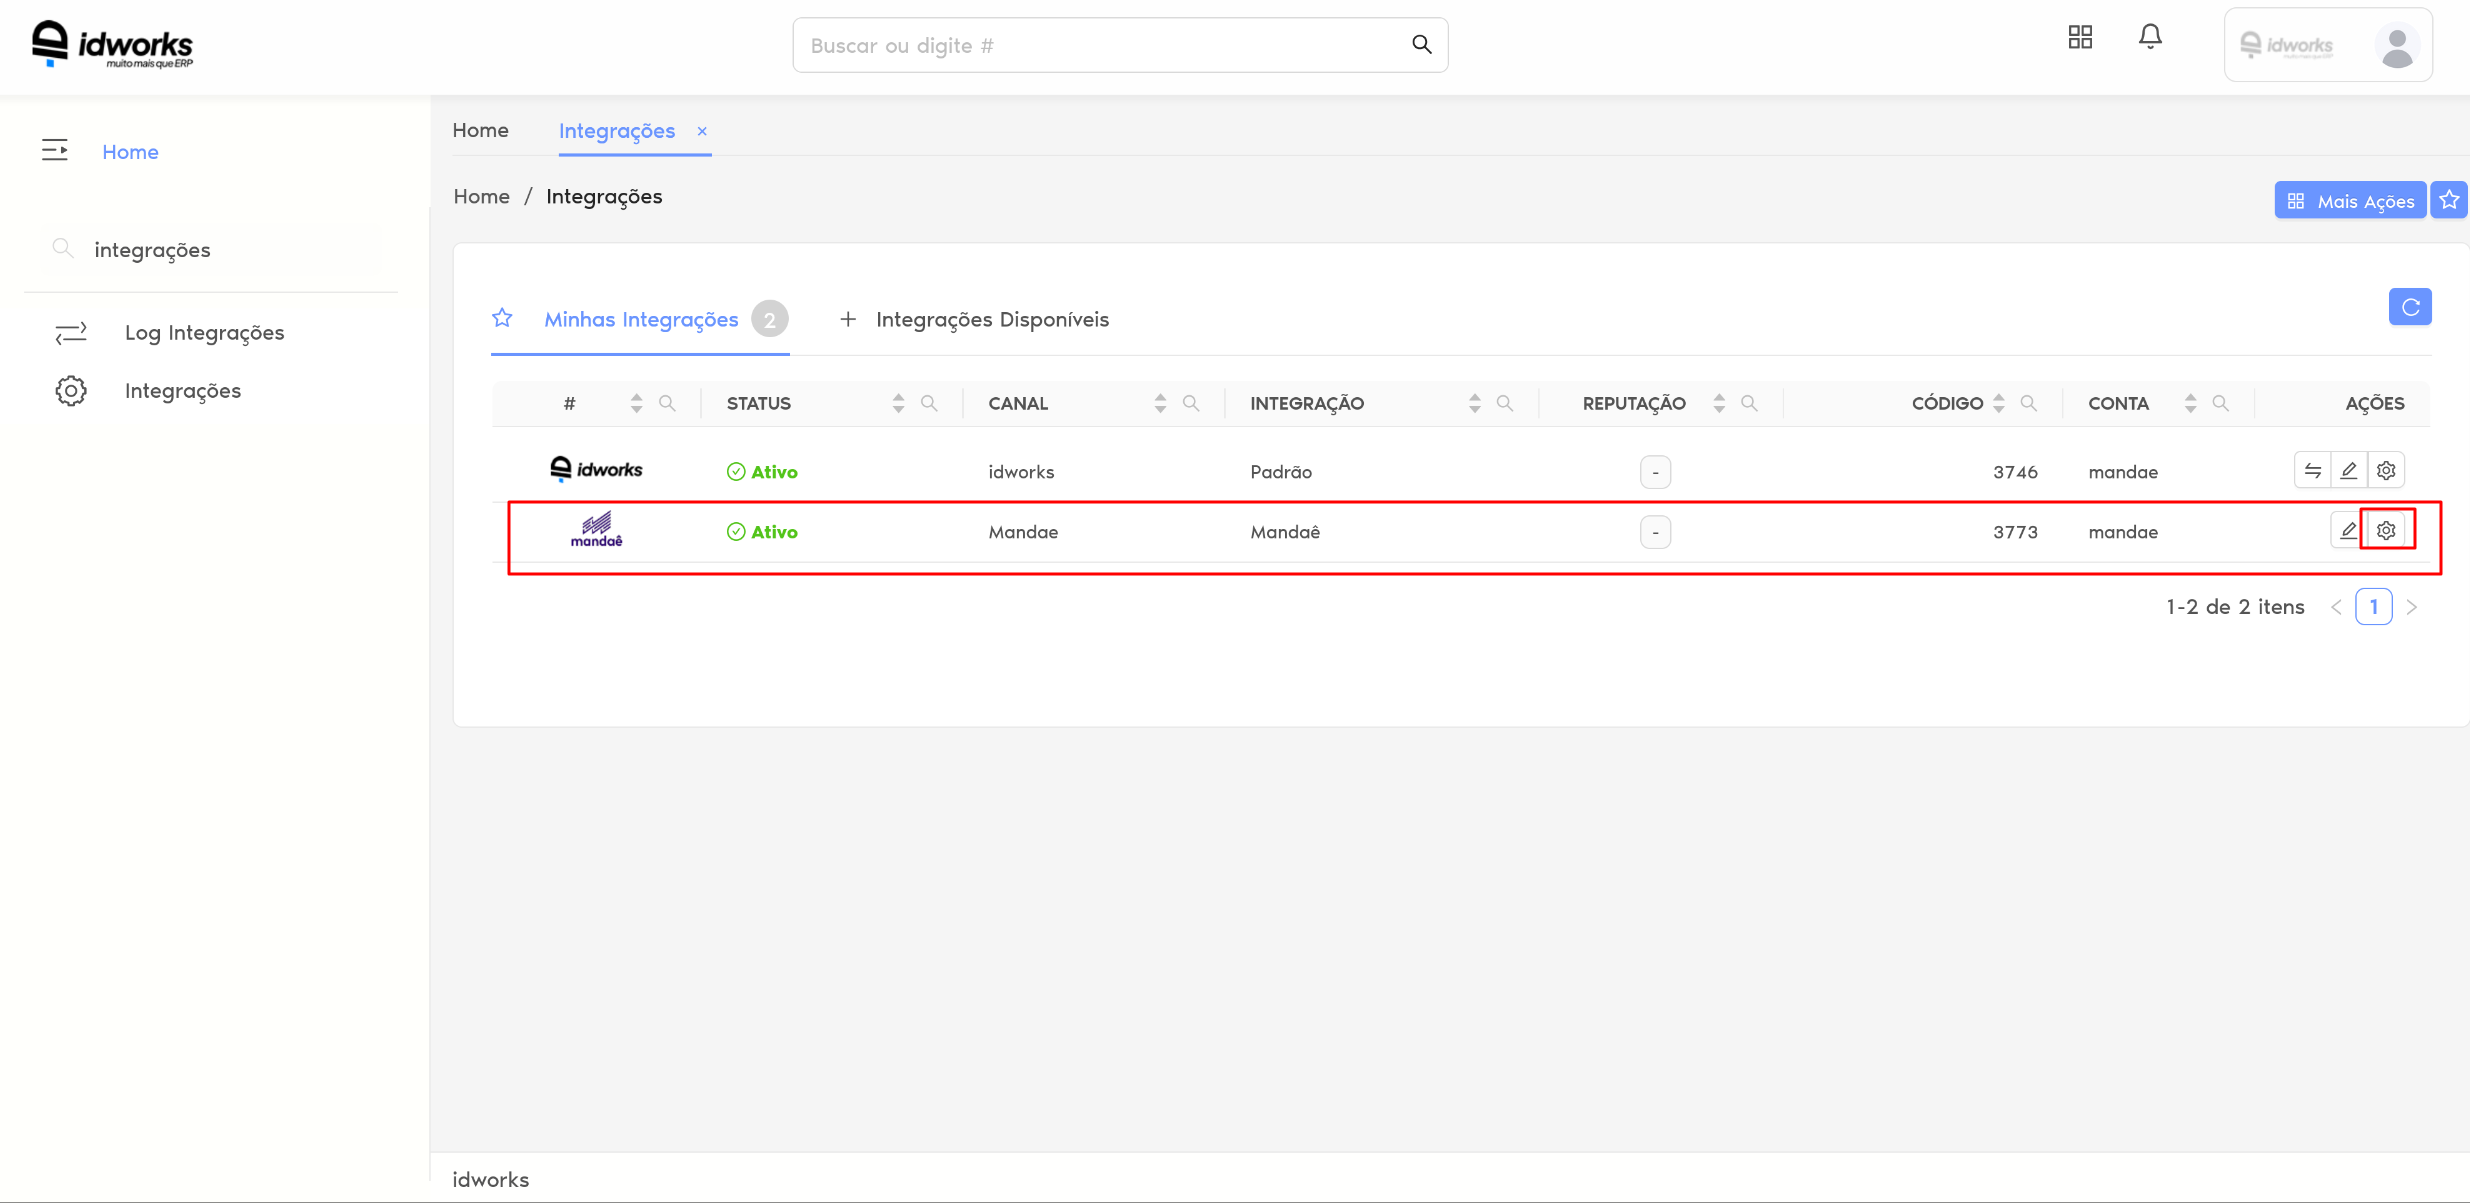Open the CANAL column search filter

click(x=1191, y=403)
